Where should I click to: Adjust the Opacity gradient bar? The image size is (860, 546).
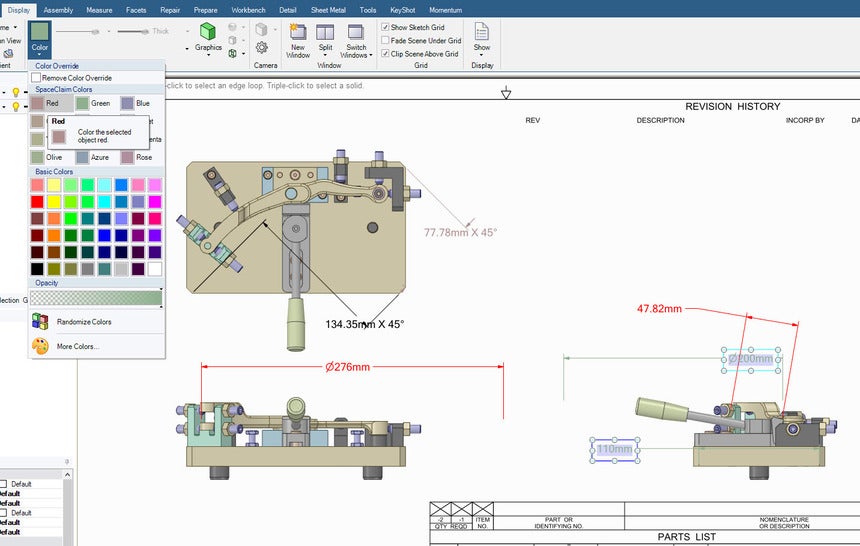click(x=95, y=297)
